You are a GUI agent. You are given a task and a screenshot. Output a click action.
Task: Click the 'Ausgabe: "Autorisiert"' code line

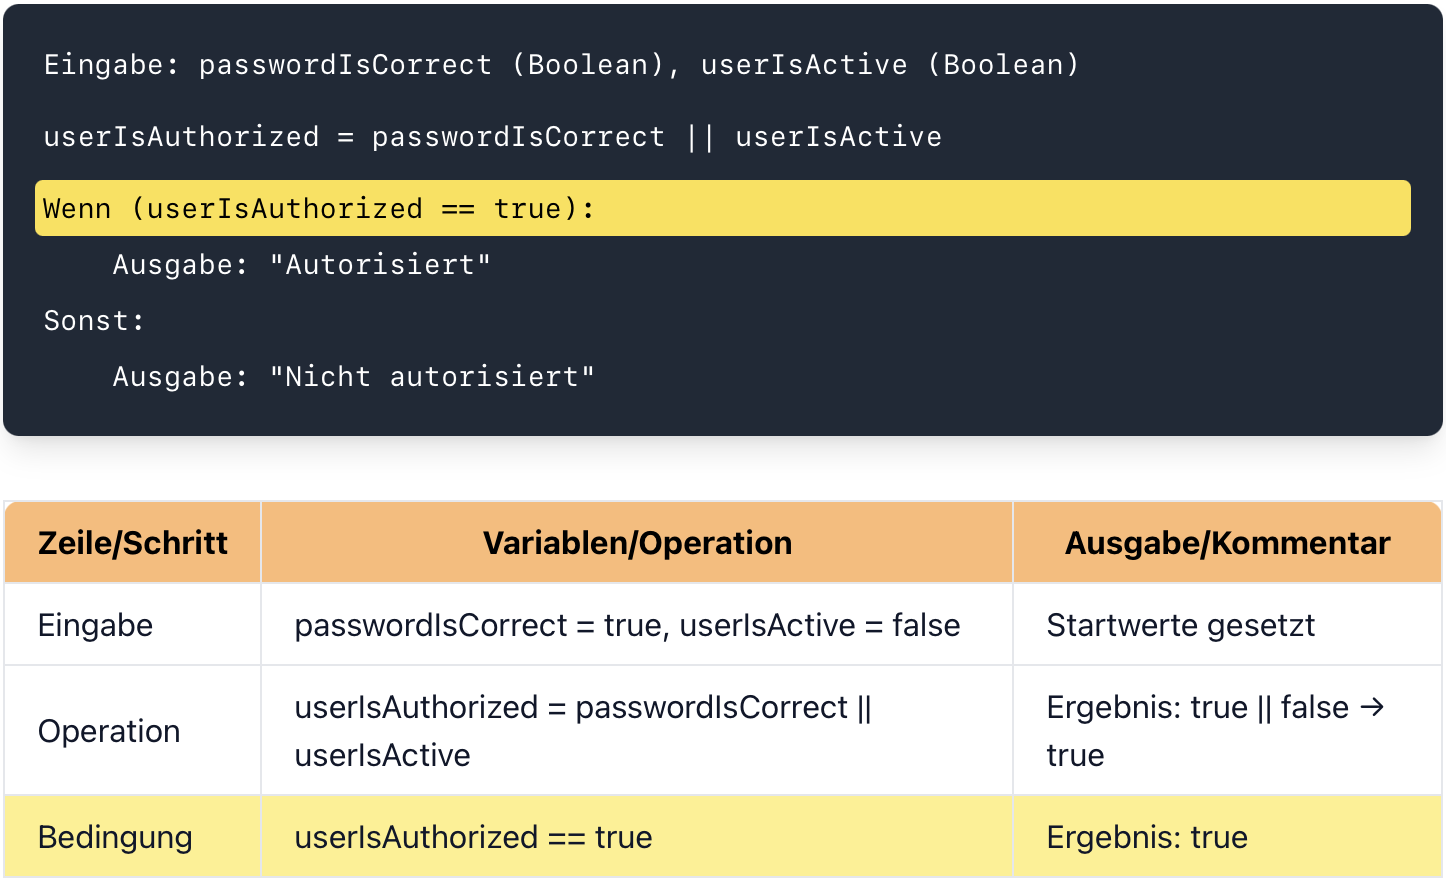pyautogui.click(x=301, y=265)
